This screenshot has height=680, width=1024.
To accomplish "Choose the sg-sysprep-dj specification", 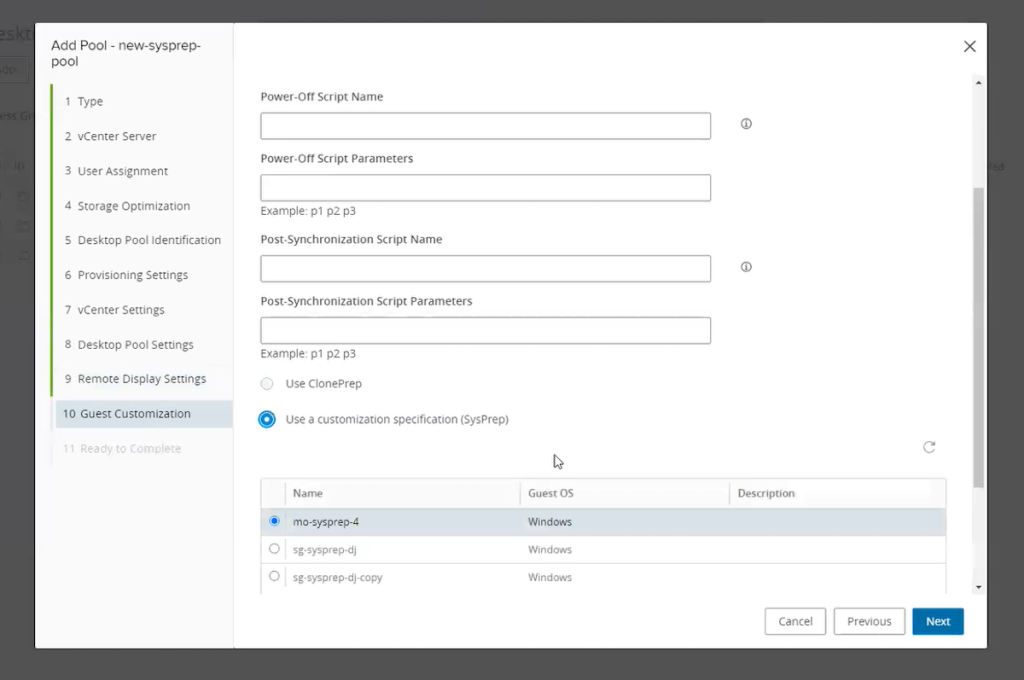I will click(273, 548).
